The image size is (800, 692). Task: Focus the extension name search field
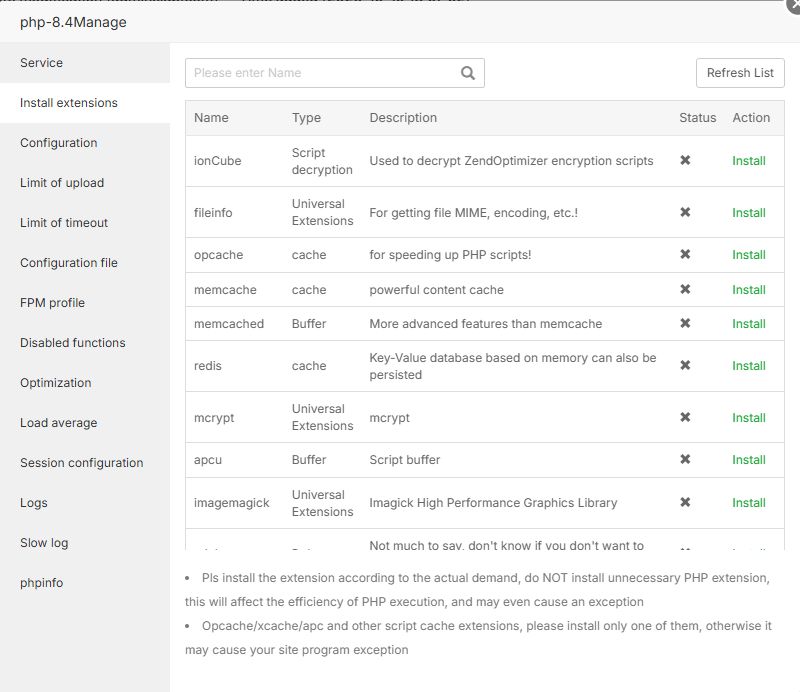324,73
